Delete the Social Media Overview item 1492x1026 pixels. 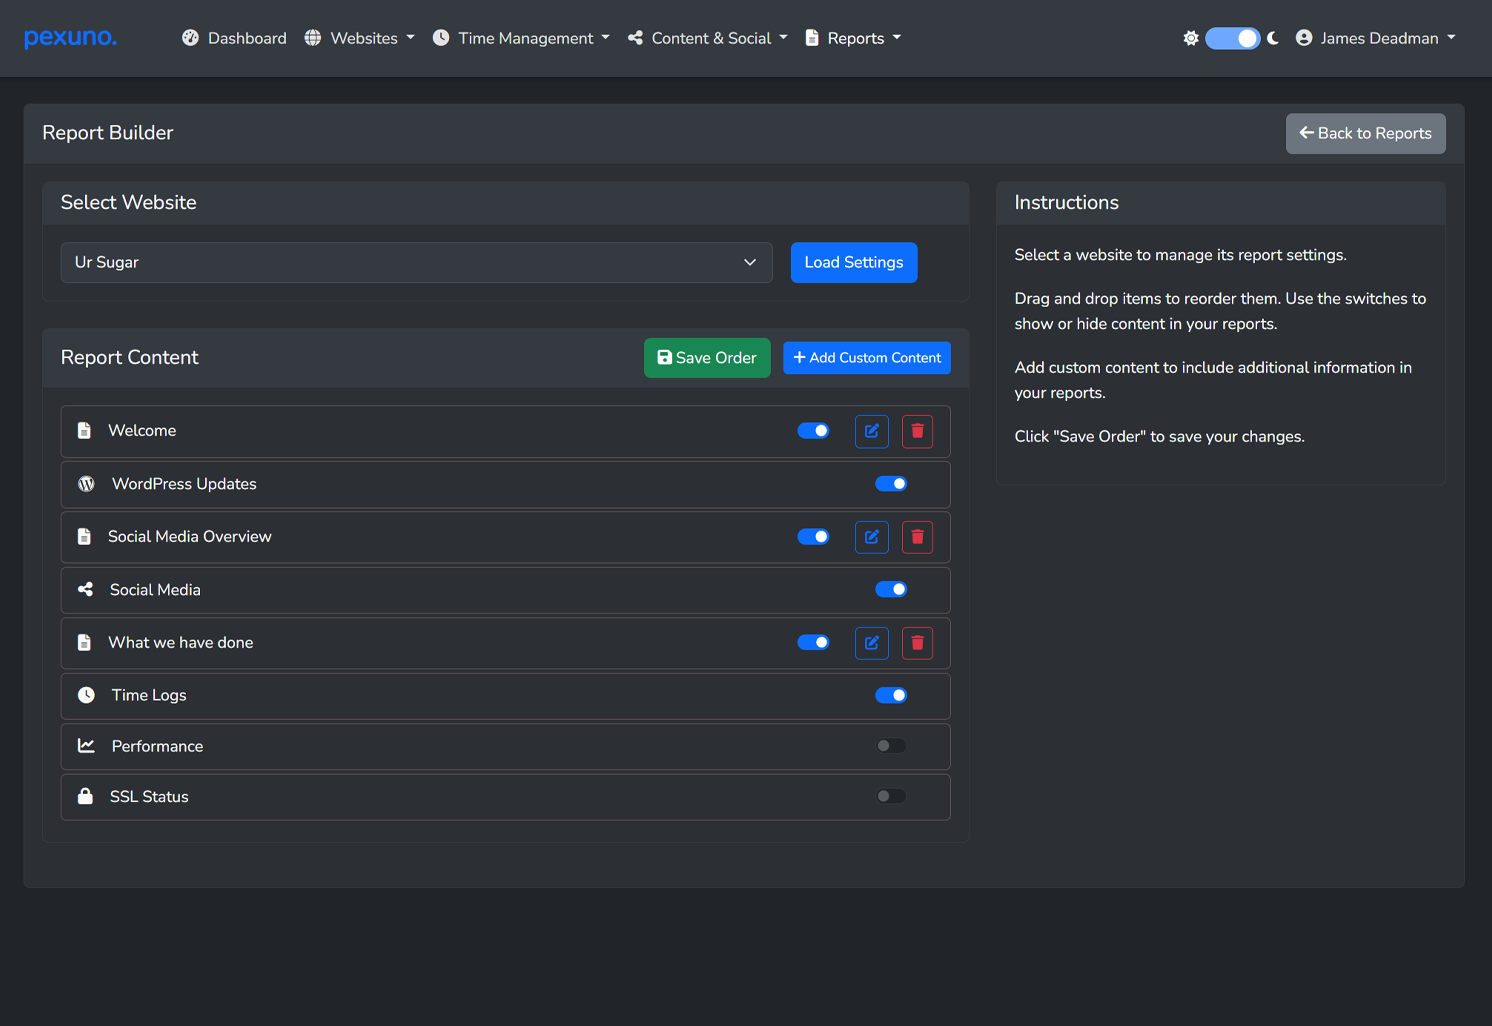coord(917,537)
